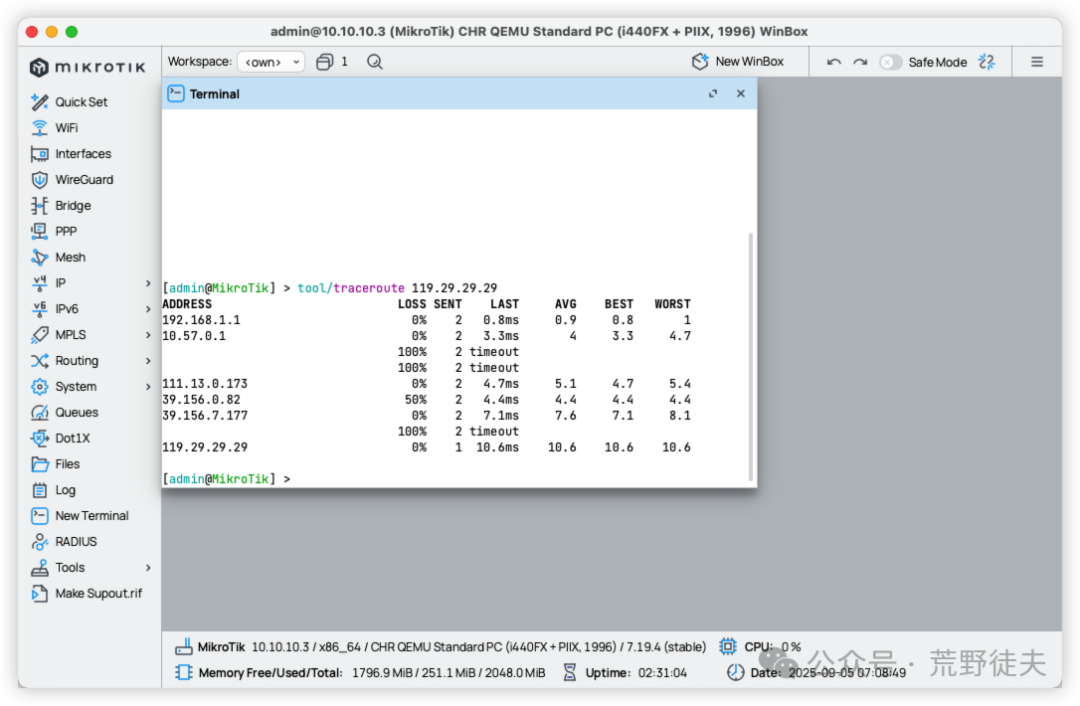Screen dimensions: 1080x706
Task: Click the Memory status icon
Action: [183, 672]
